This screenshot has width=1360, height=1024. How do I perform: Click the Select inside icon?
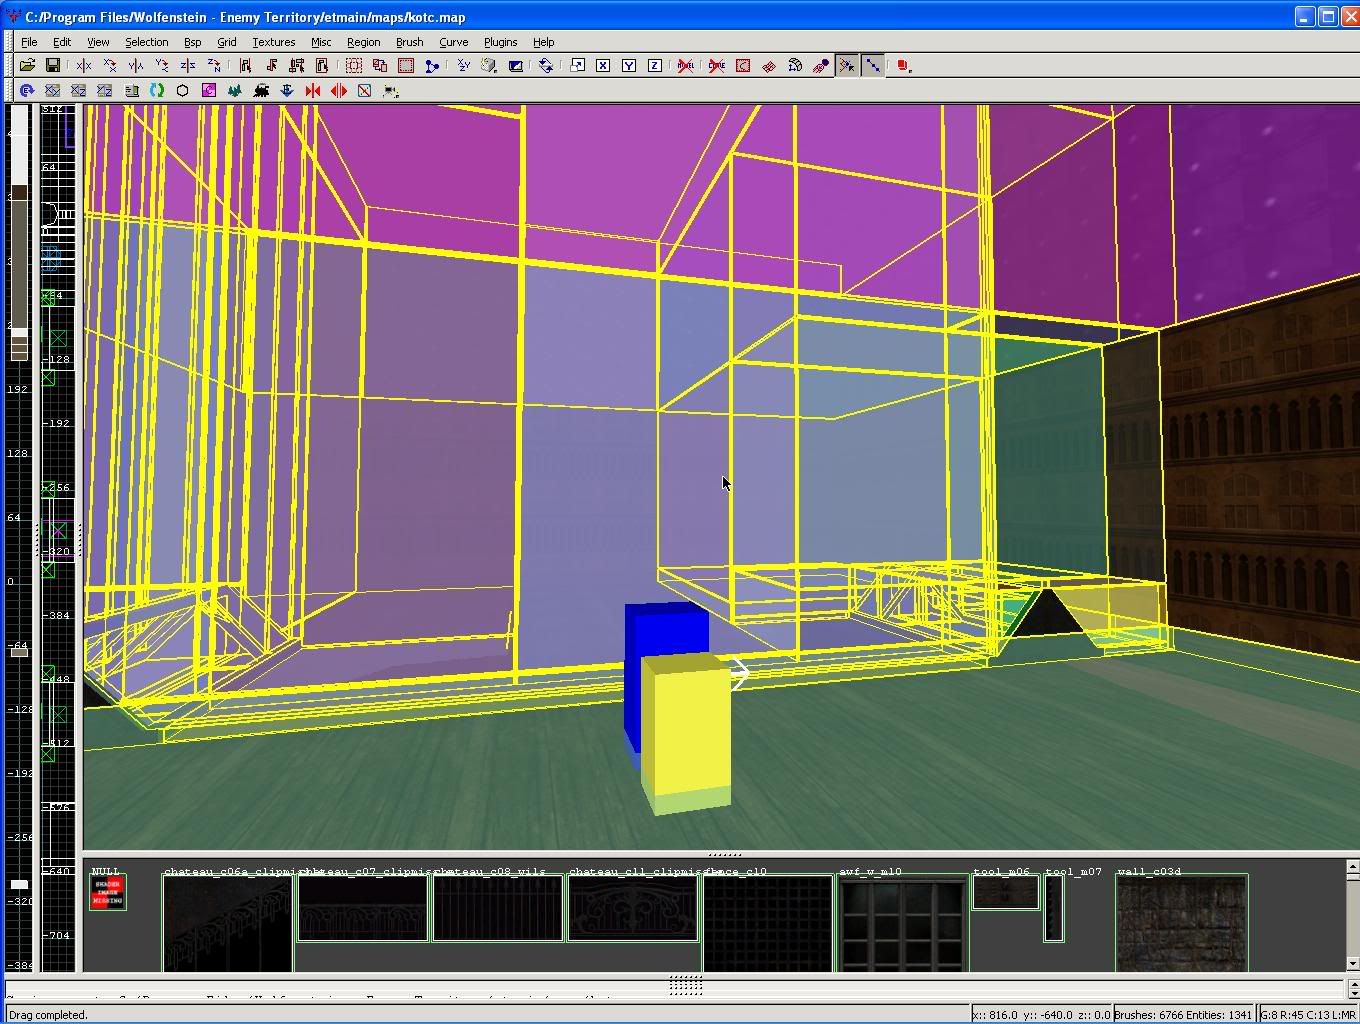(x=322, y=65)
